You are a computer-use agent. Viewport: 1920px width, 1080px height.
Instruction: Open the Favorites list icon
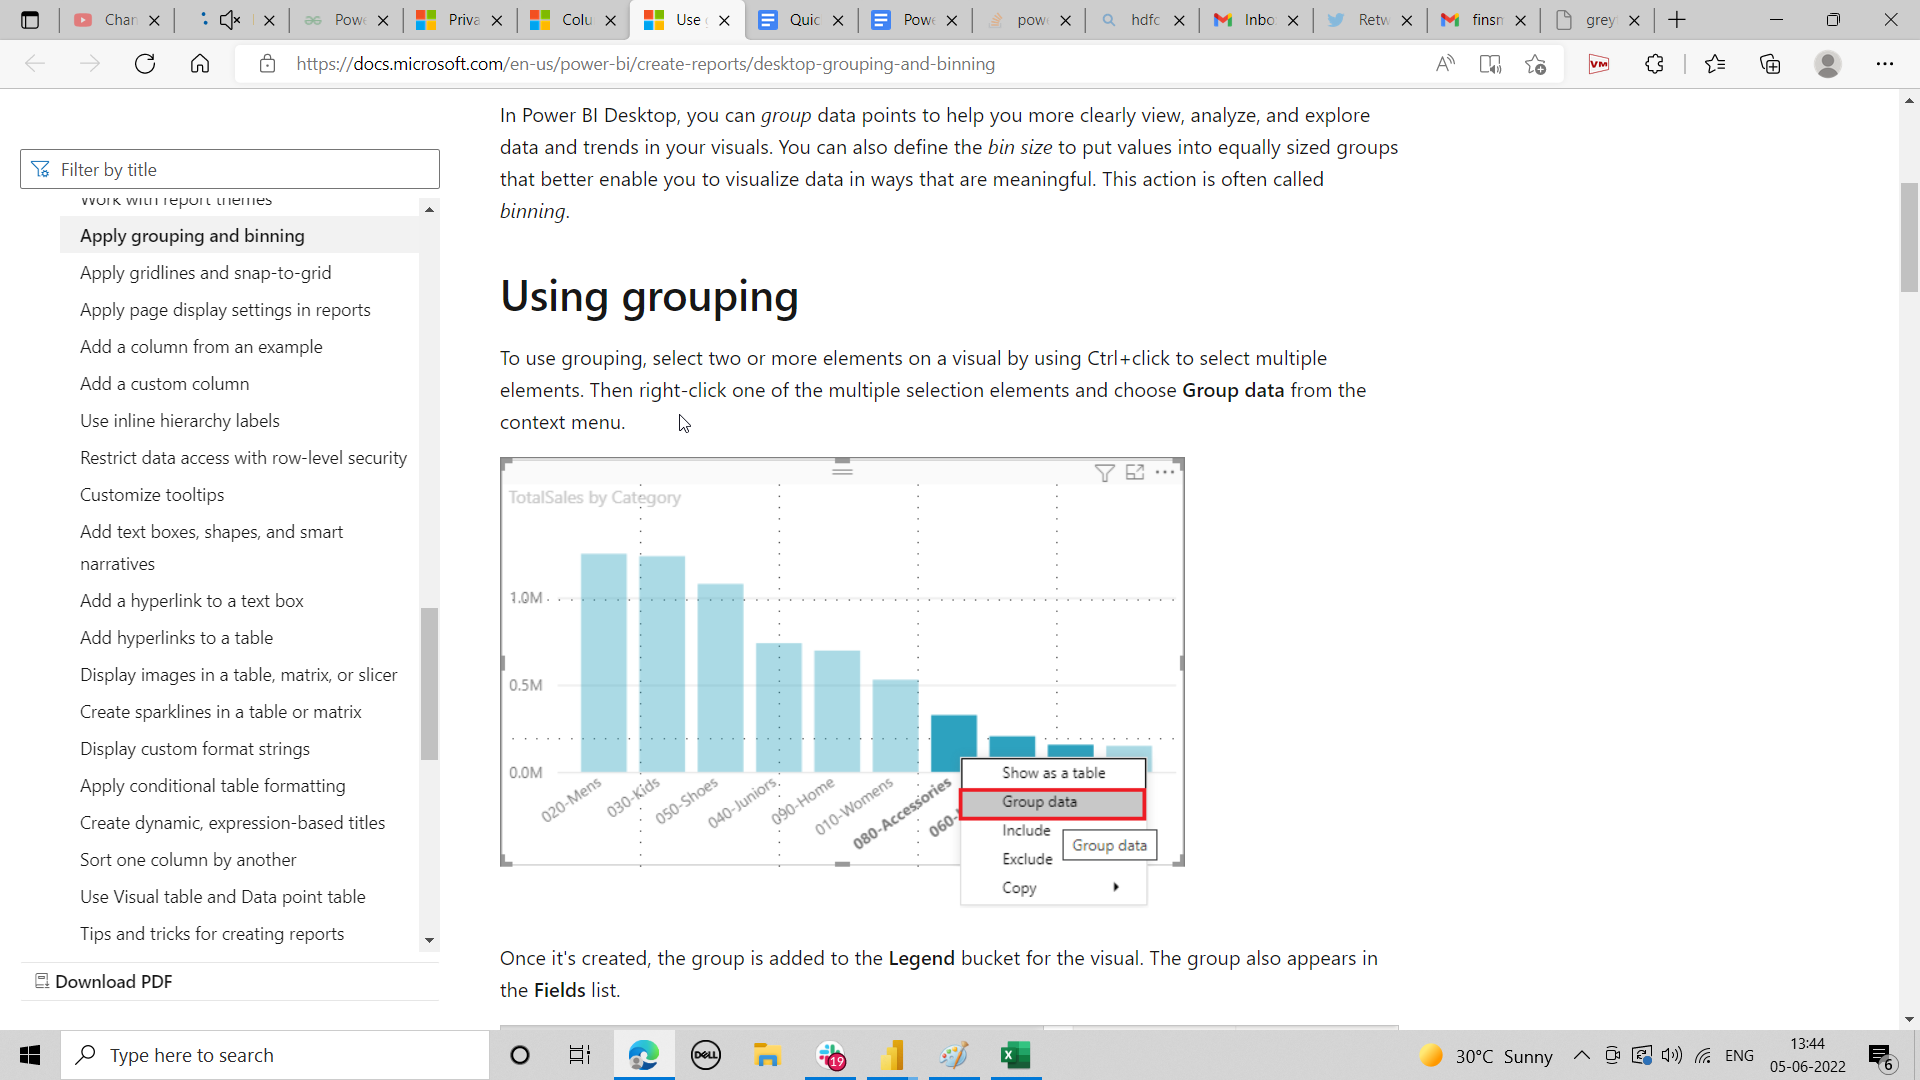coord(1715,64)
